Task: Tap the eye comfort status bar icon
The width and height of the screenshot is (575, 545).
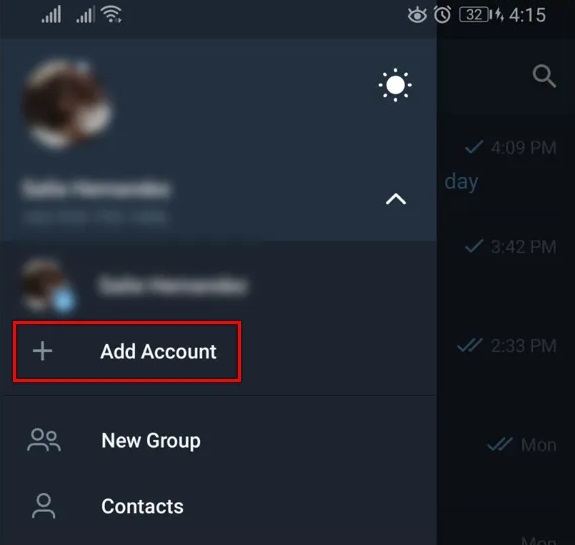Action: pyautogui.click(x=417, y=15)
